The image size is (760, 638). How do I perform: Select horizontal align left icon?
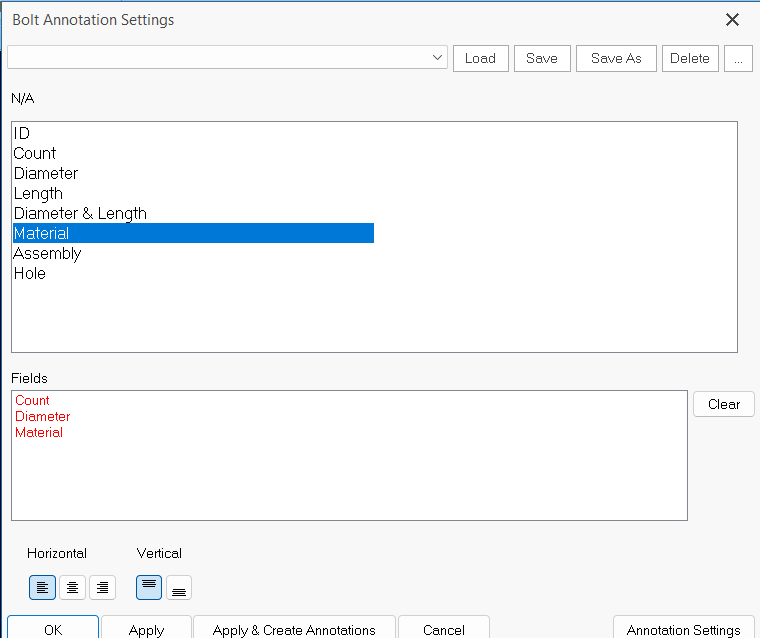(x=43, y=588)
